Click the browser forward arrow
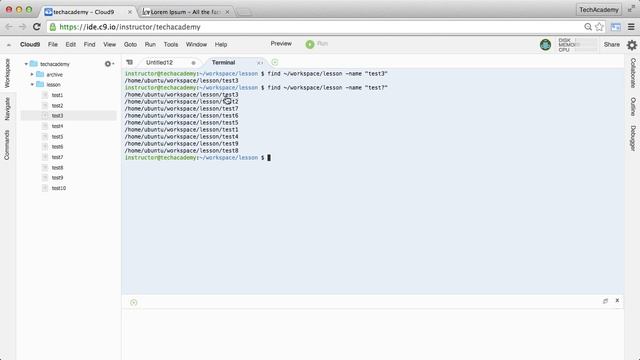This screenshot has height=360, width=640. [22, 27]
